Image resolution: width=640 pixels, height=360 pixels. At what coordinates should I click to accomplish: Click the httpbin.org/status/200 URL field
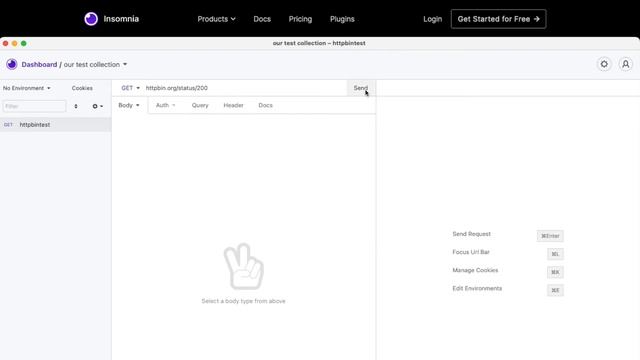tap(245, 88)
